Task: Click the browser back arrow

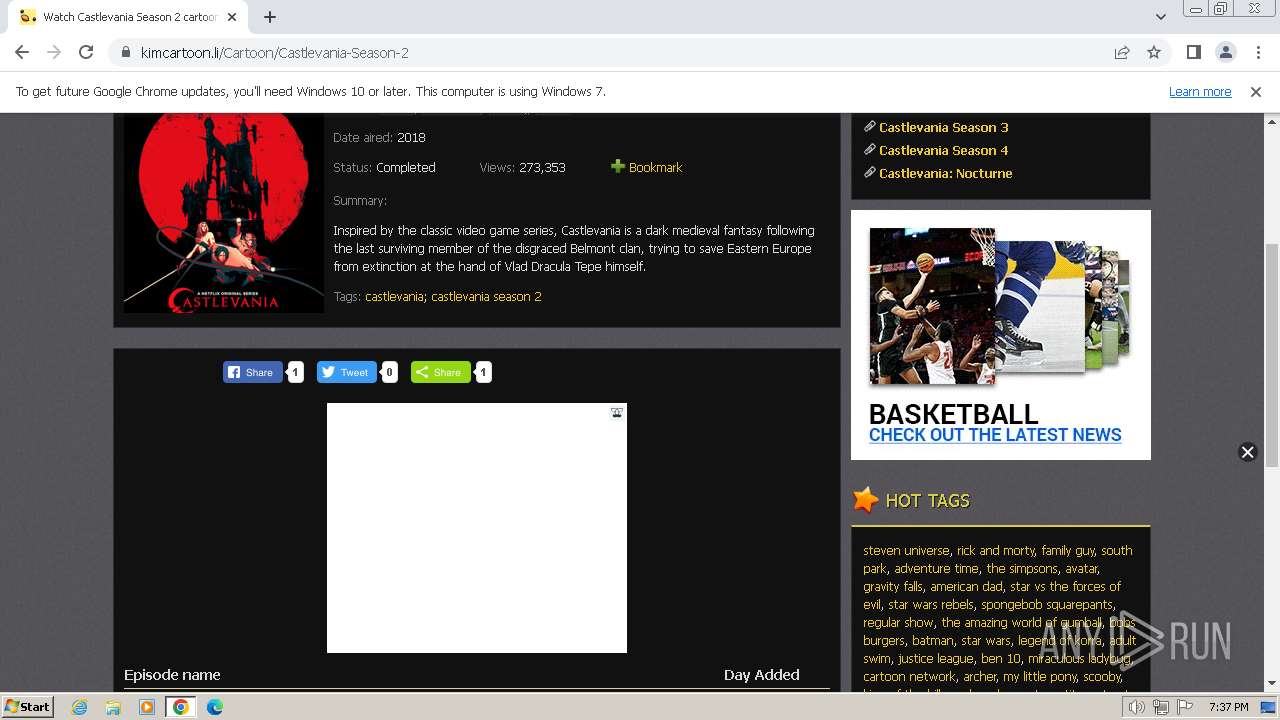Action: click(22, 52)
